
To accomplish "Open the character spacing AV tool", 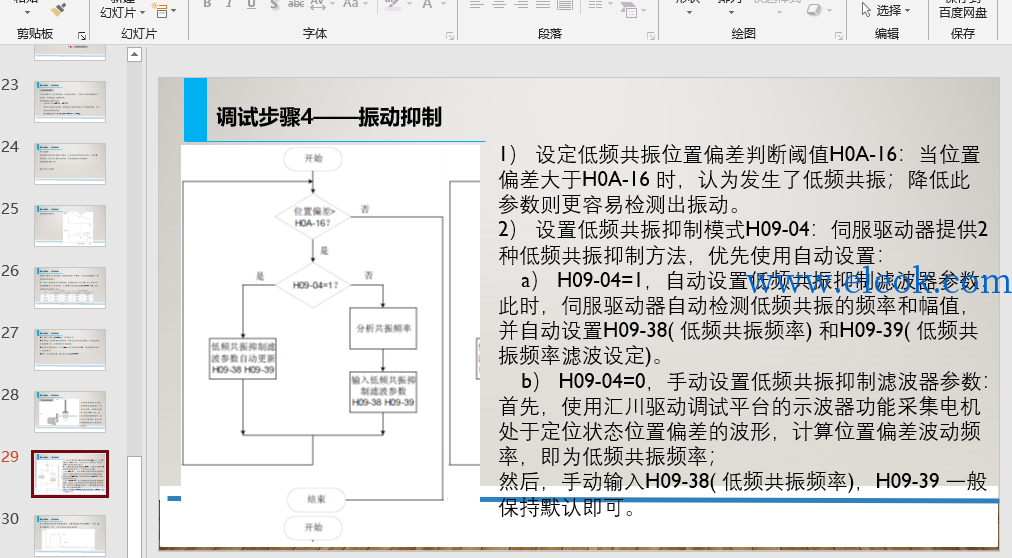I will pos(318,4).
